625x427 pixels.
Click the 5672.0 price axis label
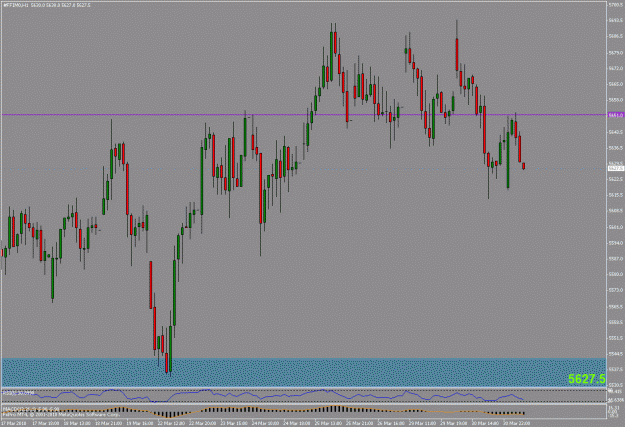tap(617, 68)
